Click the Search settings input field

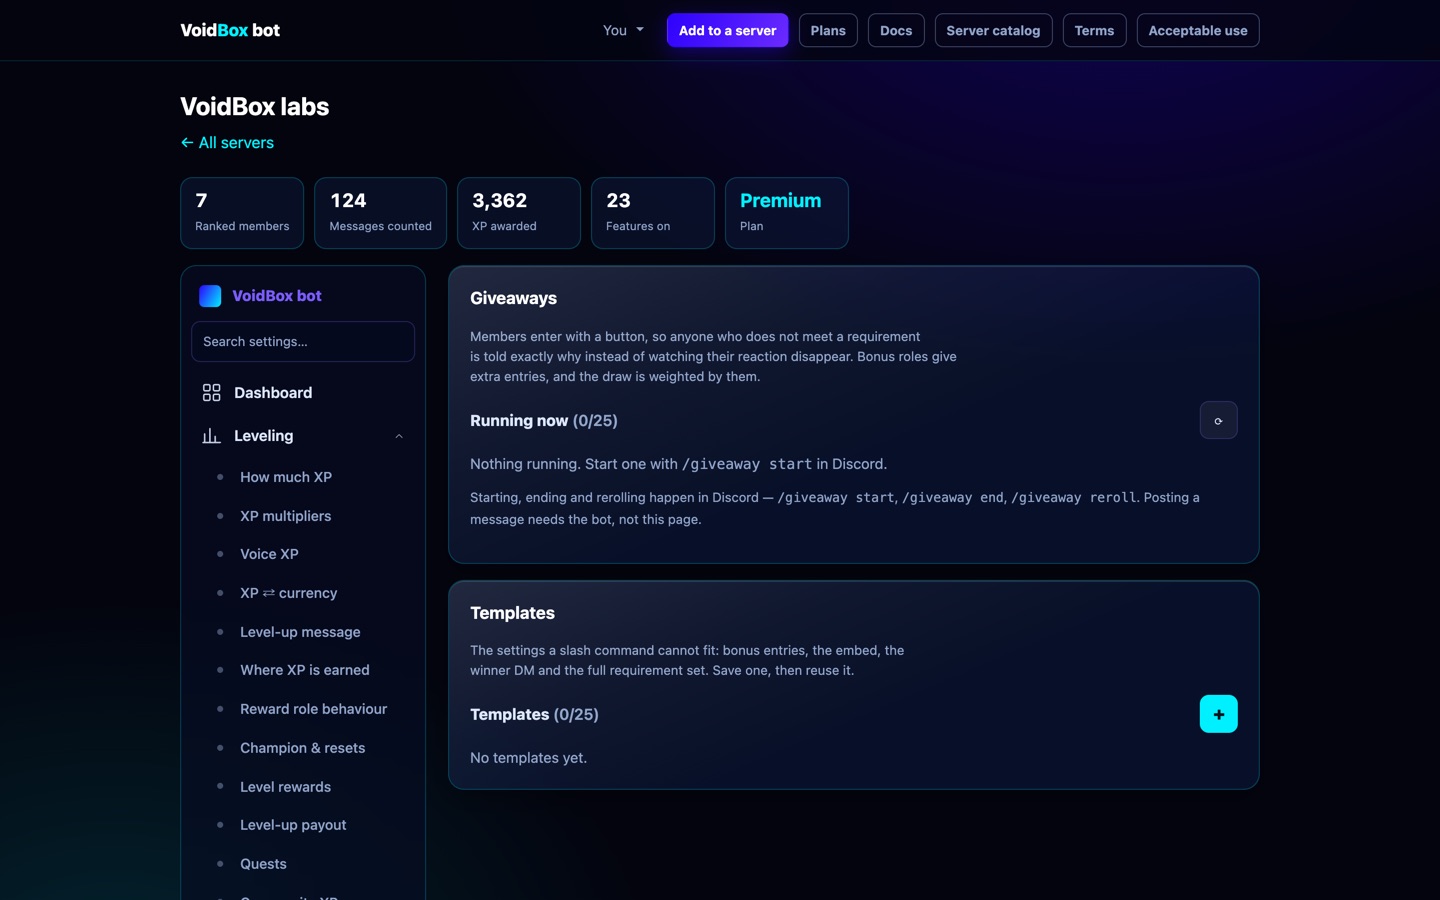coord(303,342)
